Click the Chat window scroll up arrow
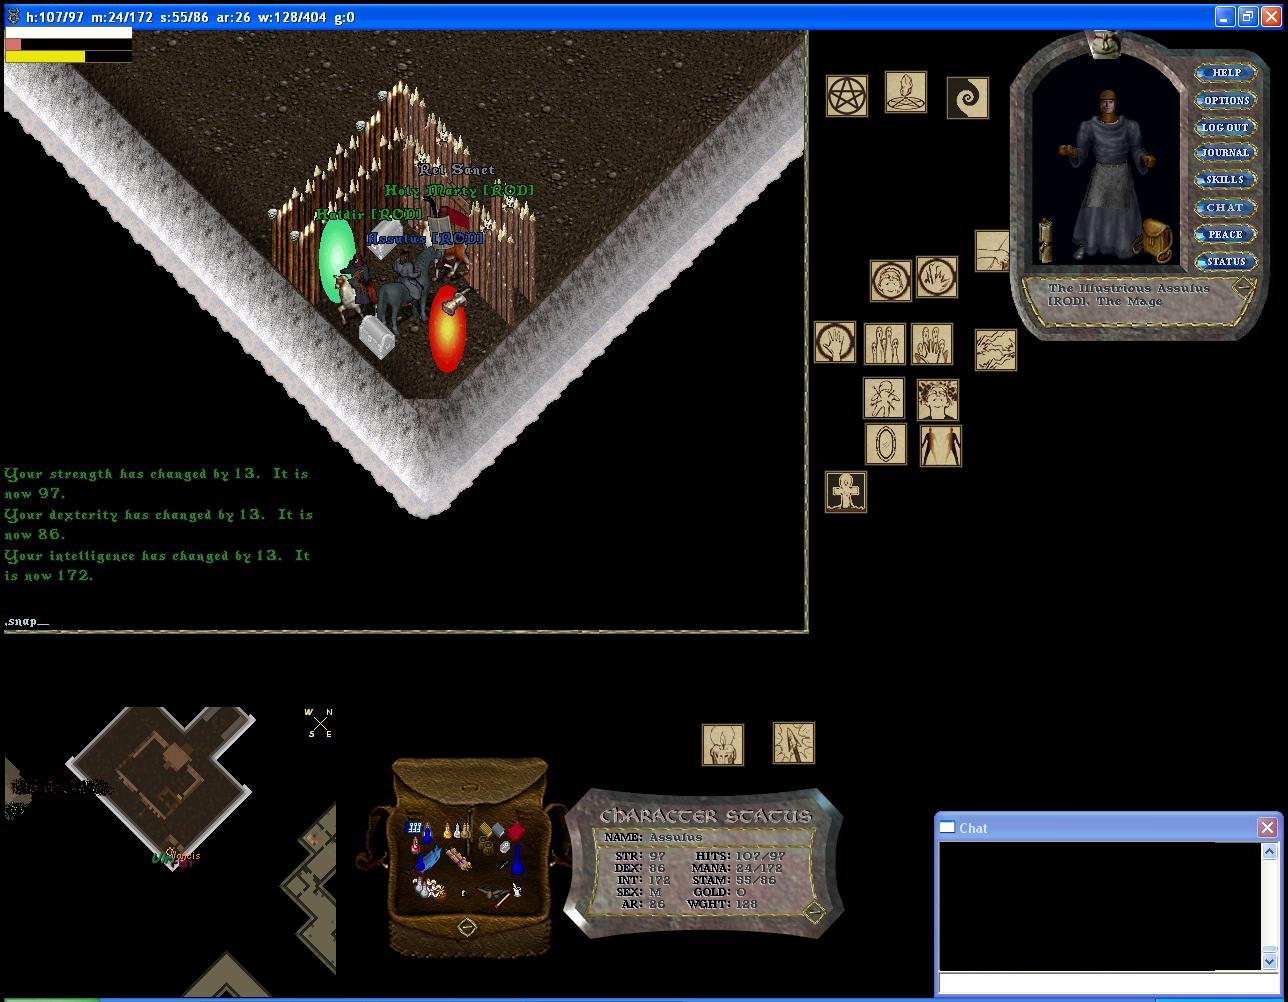Screen dimensions: 1288x1002 point(1270,851)
